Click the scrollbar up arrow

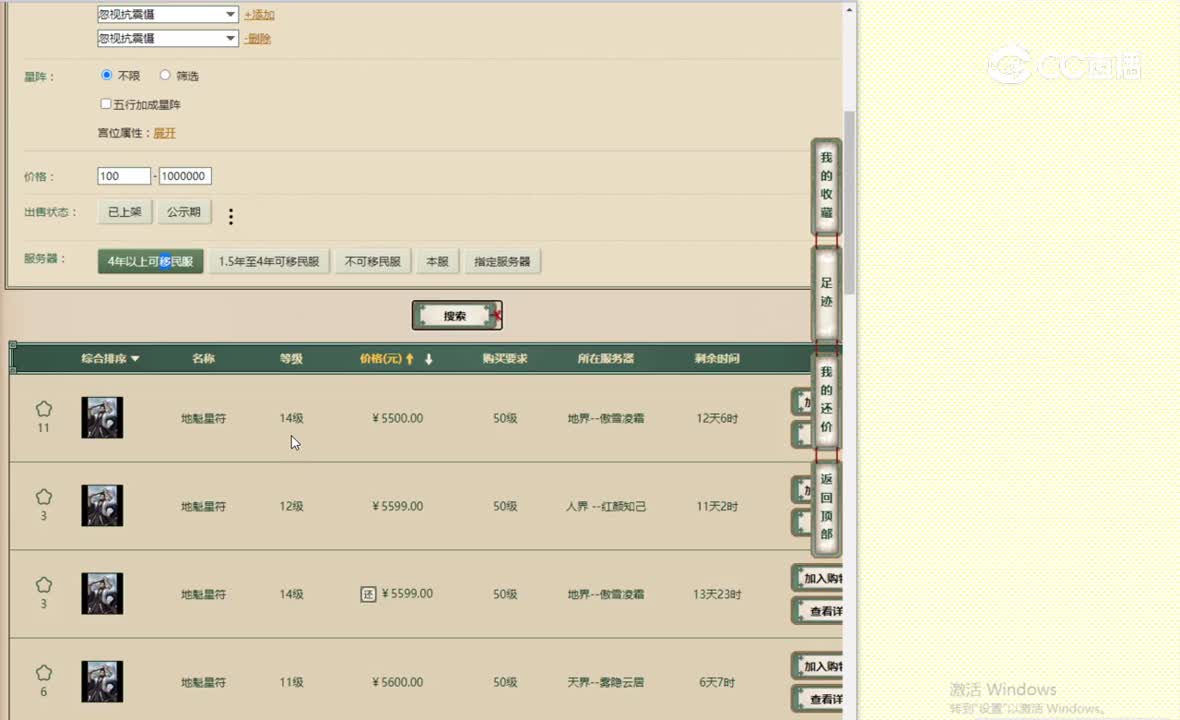[850, 10]
